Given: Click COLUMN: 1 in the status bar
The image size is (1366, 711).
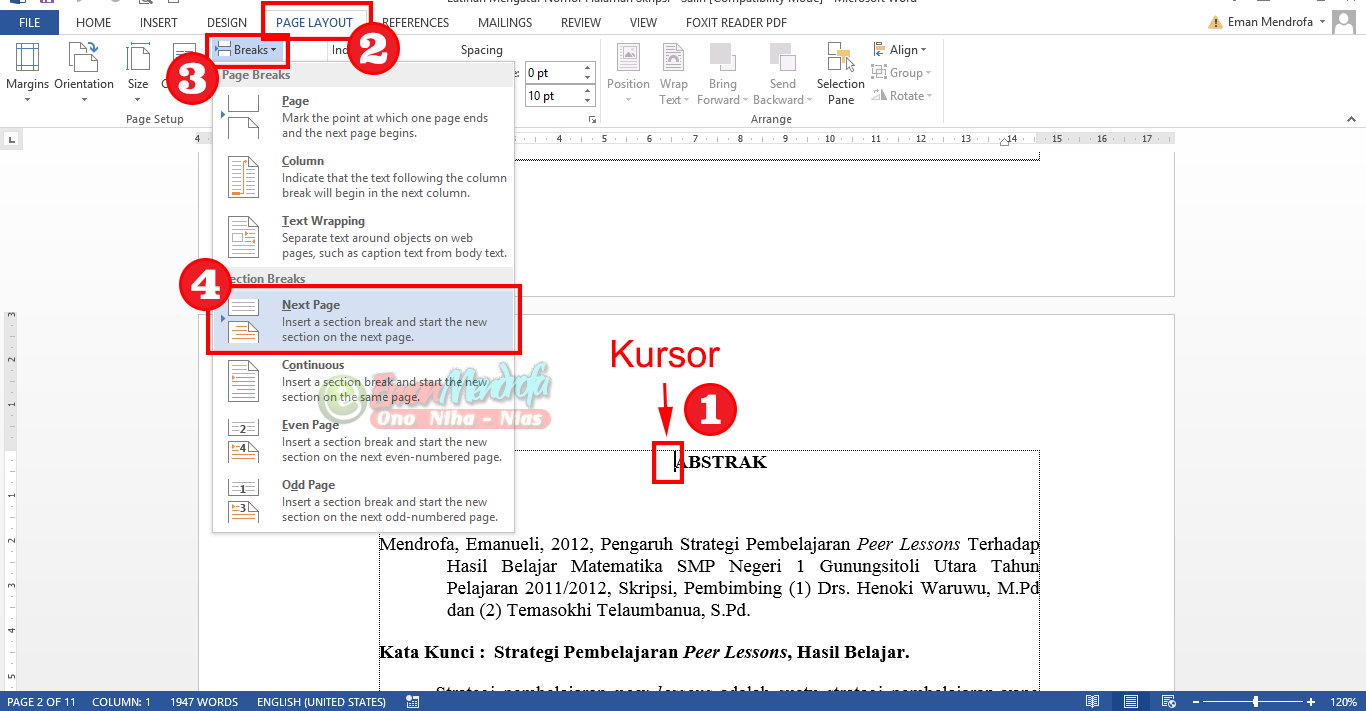Looking at the screenshot, I should pos(121,702).
